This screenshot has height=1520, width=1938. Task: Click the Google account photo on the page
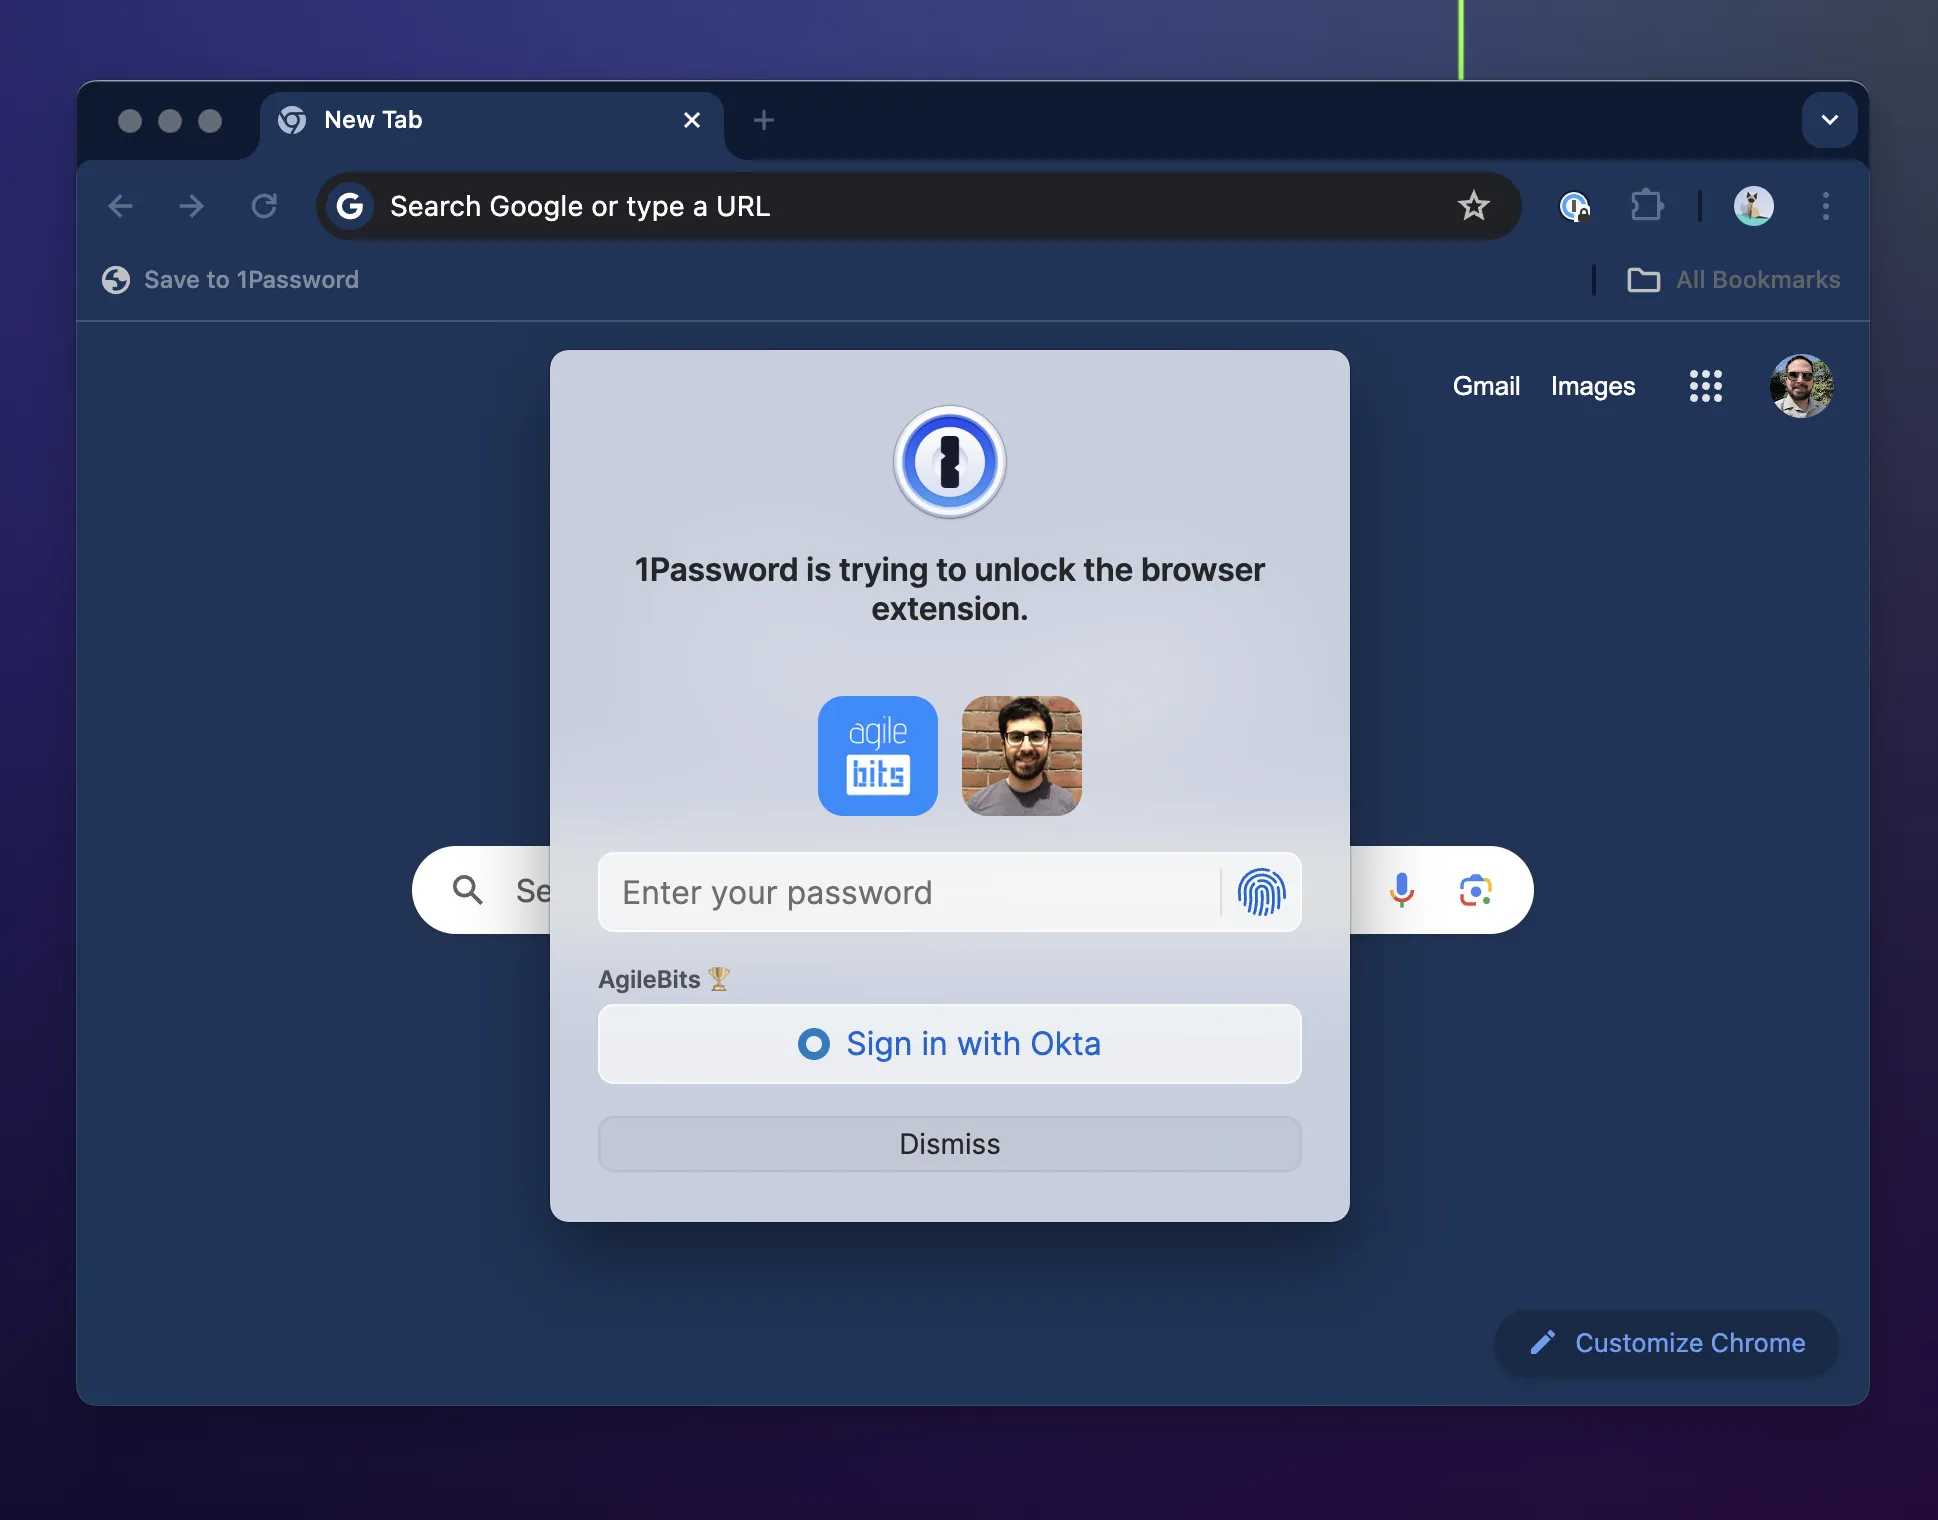pos(1801,386)
